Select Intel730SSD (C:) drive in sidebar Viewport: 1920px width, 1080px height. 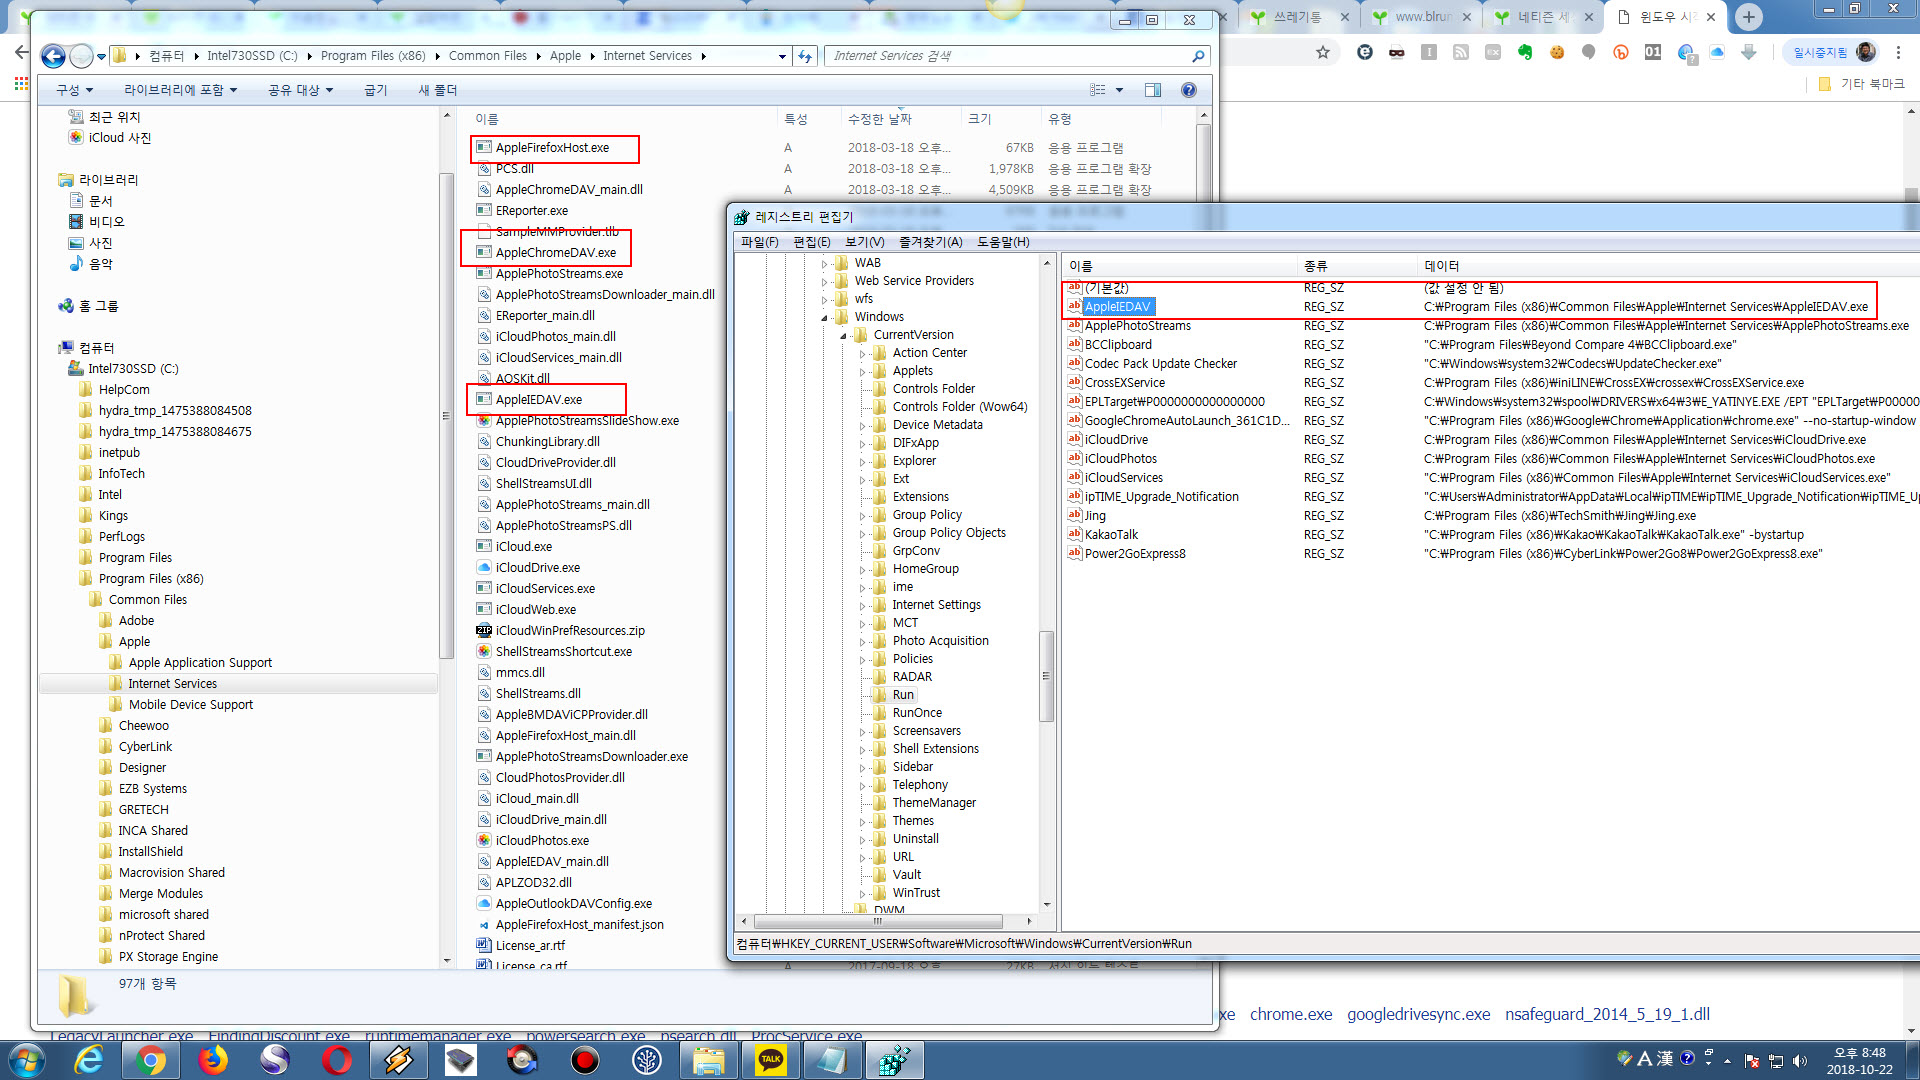pos(133,369)
